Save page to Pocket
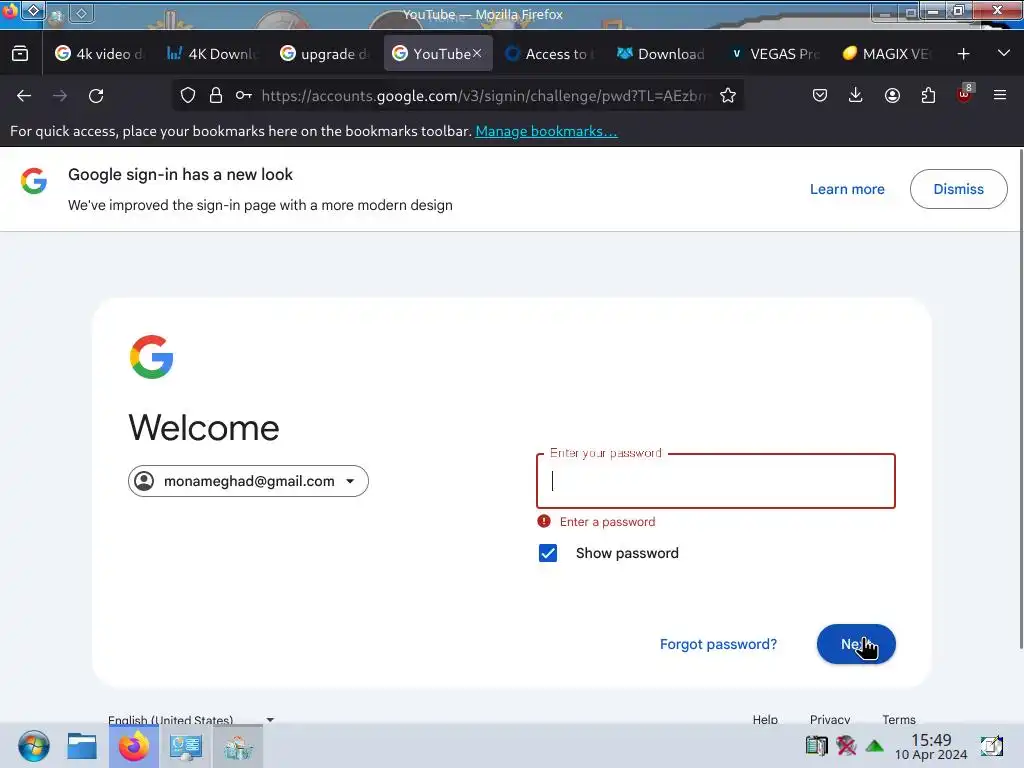 820,95
